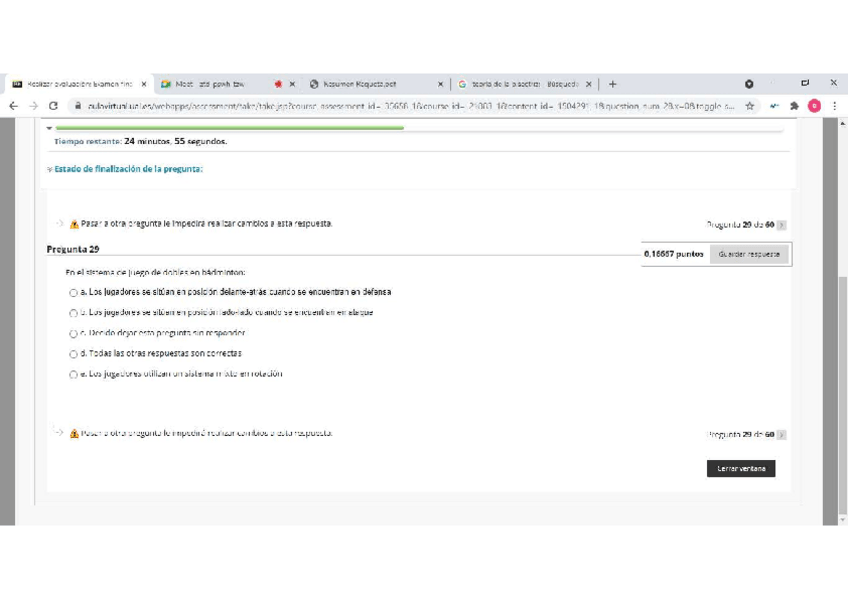Click the lock icon in the address bar
This screenshot has height=599, width=848.
(77, 106)
